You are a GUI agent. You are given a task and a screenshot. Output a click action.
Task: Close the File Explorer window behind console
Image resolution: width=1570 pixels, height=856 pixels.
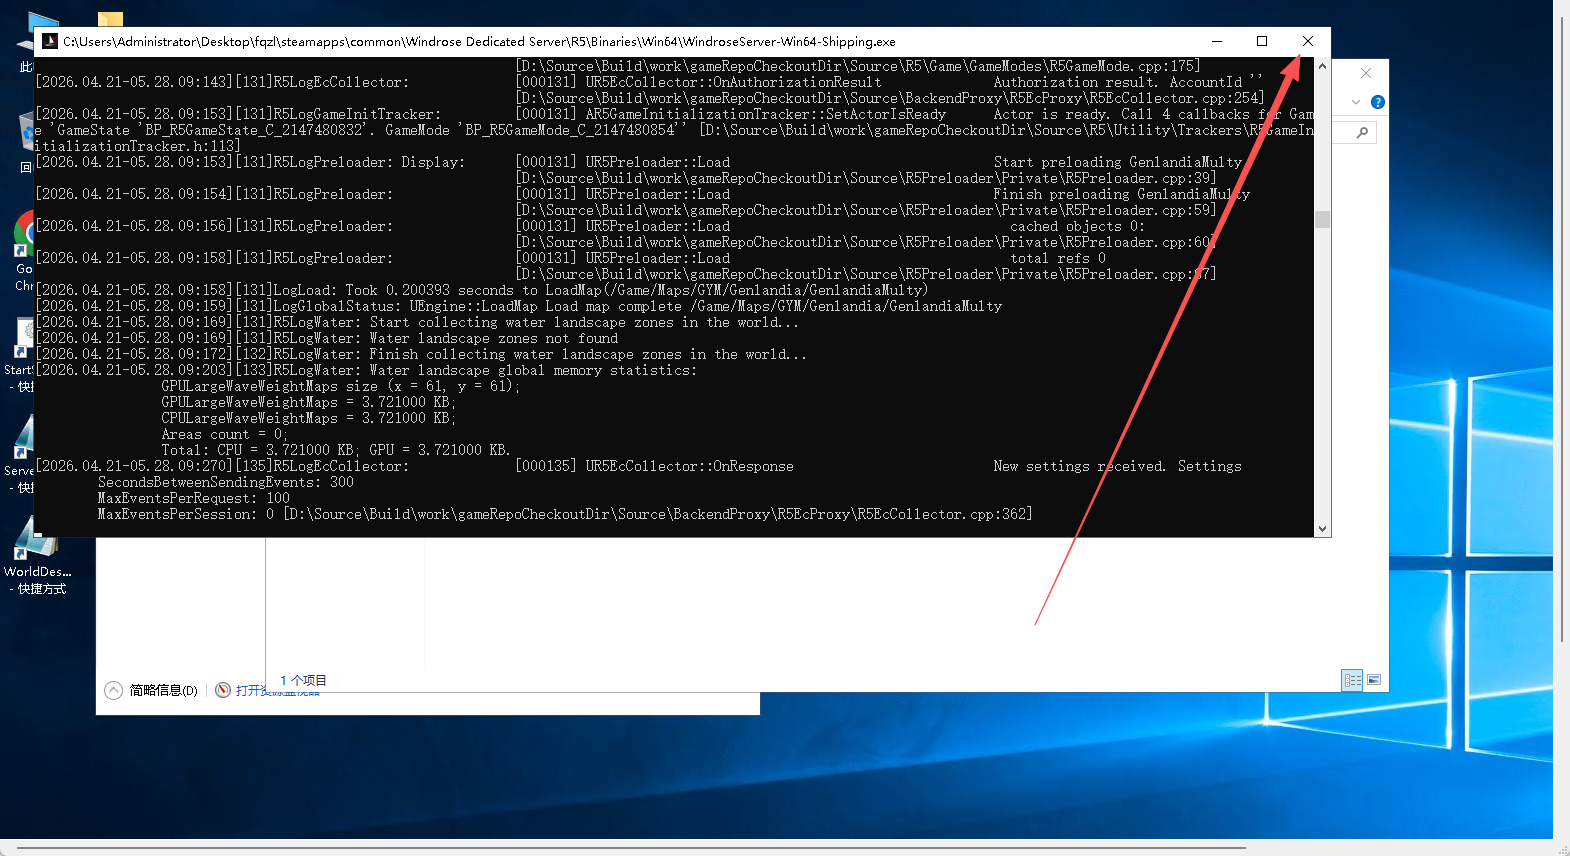[x=1366, y=73]
